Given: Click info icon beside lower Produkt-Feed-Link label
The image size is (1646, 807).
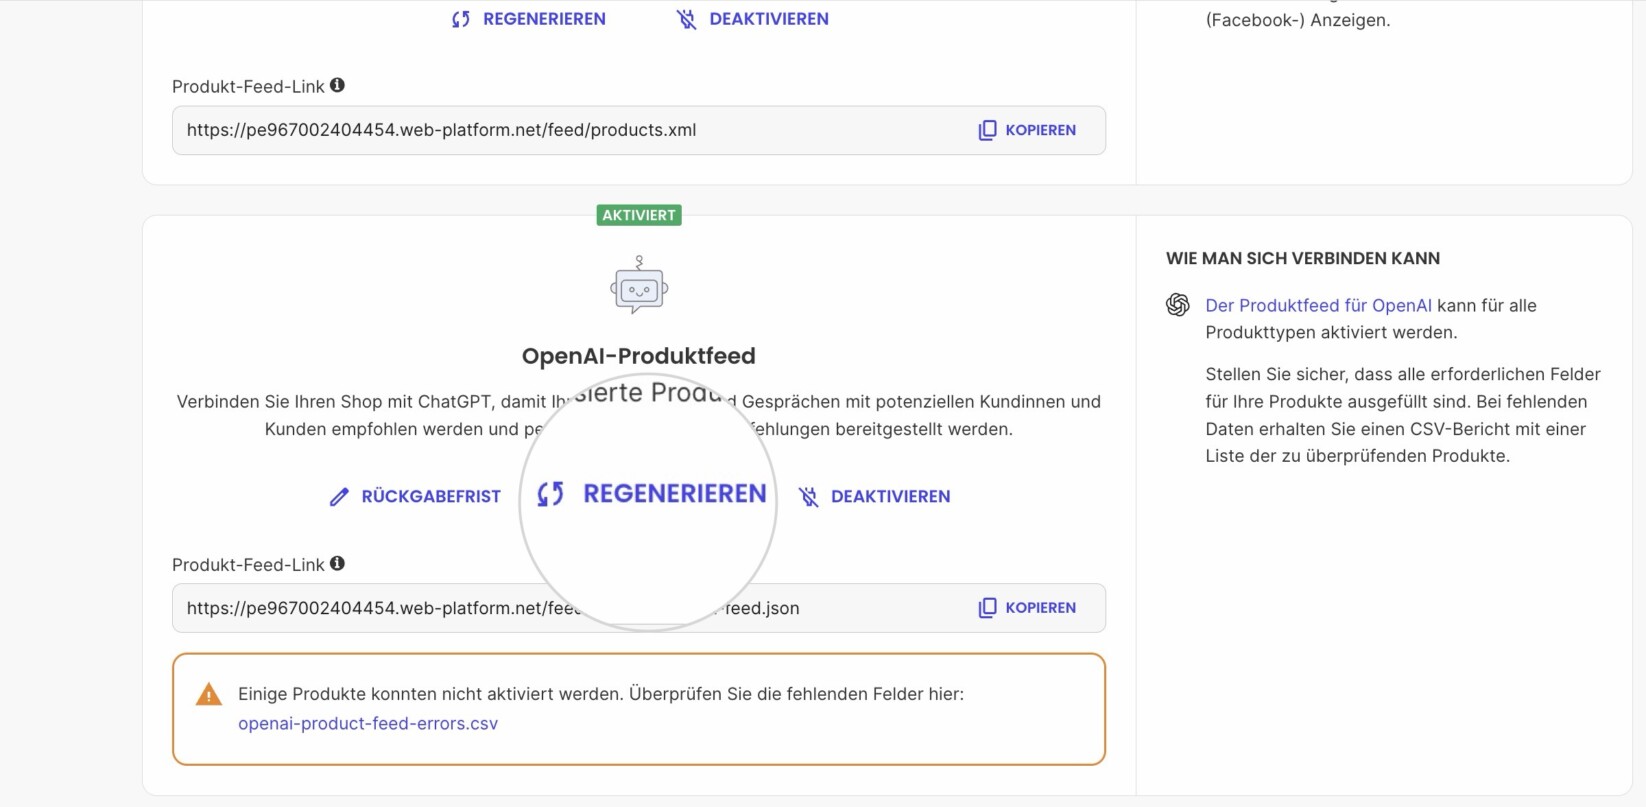Looking at the screenshot, I should coord(338,564).
